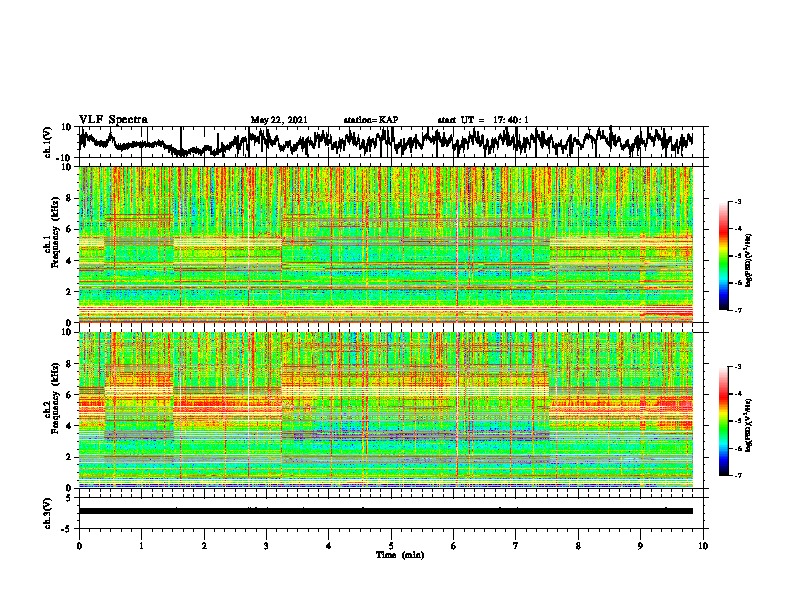792x612 pixels.
Task: Click the "3" tick on the time axis
Action: coord(266,546)
